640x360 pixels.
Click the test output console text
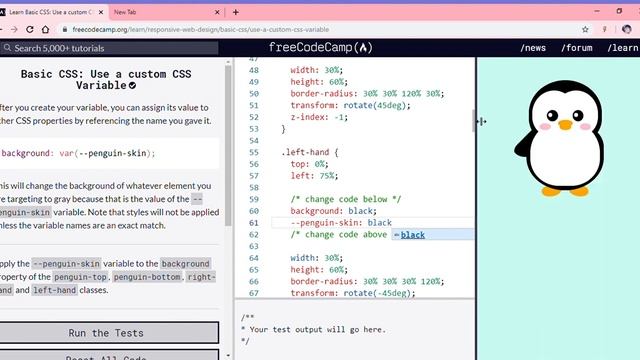(313, 329)
